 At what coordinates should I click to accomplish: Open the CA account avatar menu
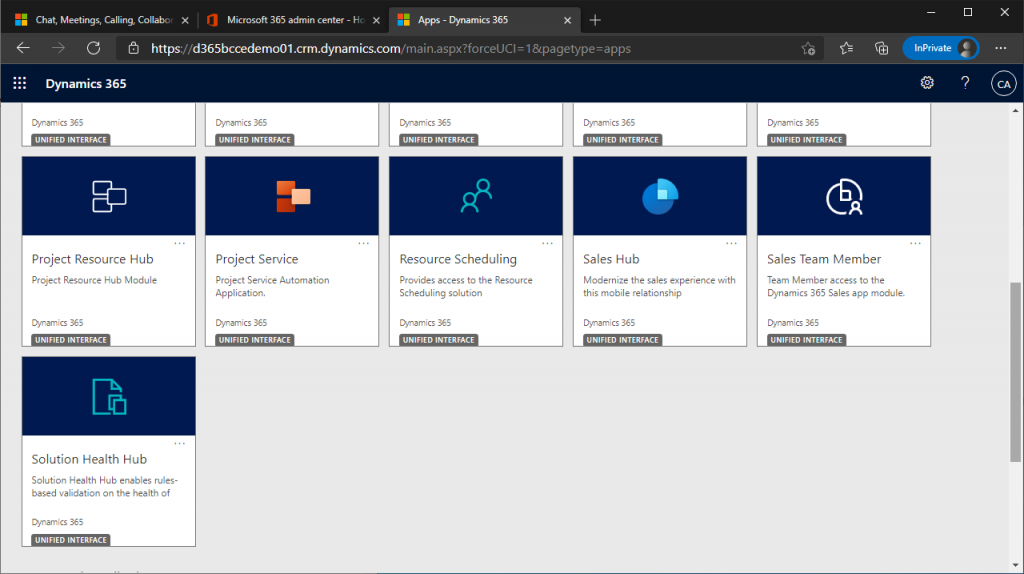1003,84
